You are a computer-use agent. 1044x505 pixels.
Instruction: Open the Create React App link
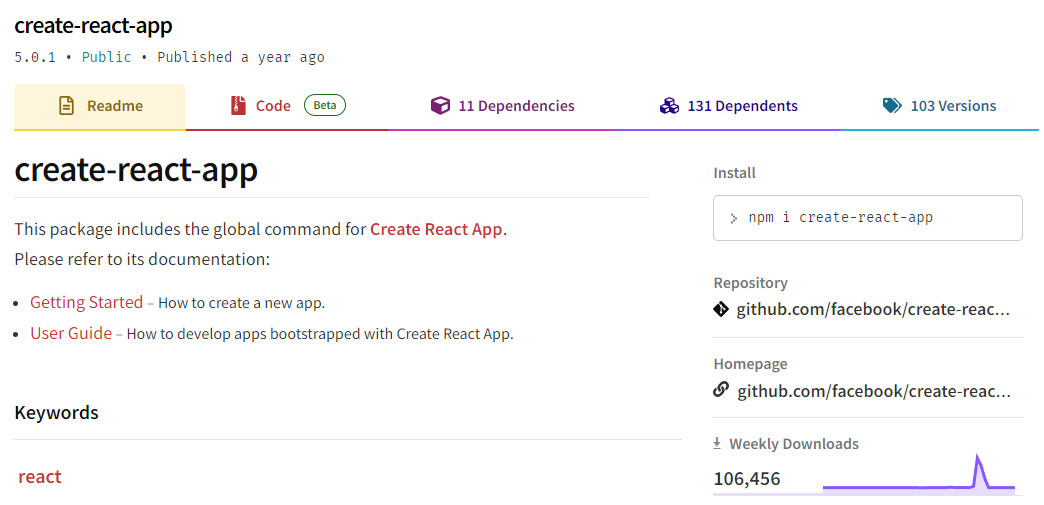tap(436, 229)
